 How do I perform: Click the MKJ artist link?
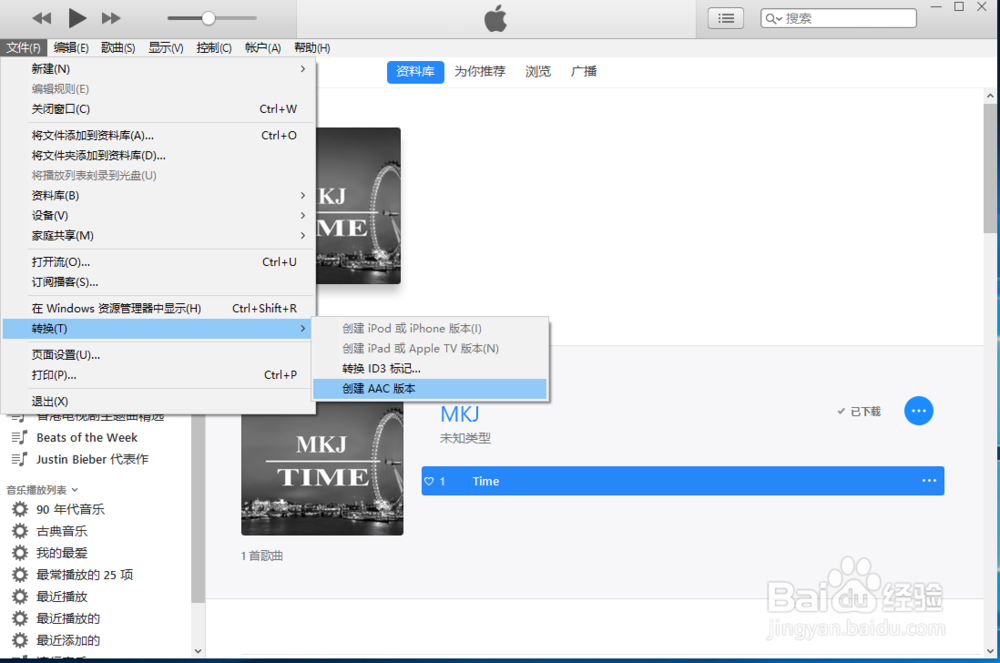tap(460, 414)
